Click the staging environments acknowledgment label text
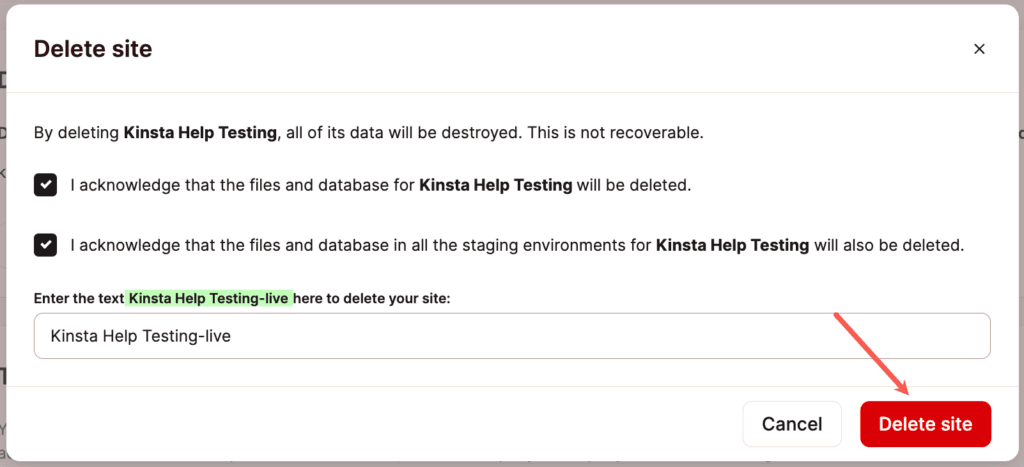Image resolution: width=1024 pixels, height=467 pixels. pos(360,245)
